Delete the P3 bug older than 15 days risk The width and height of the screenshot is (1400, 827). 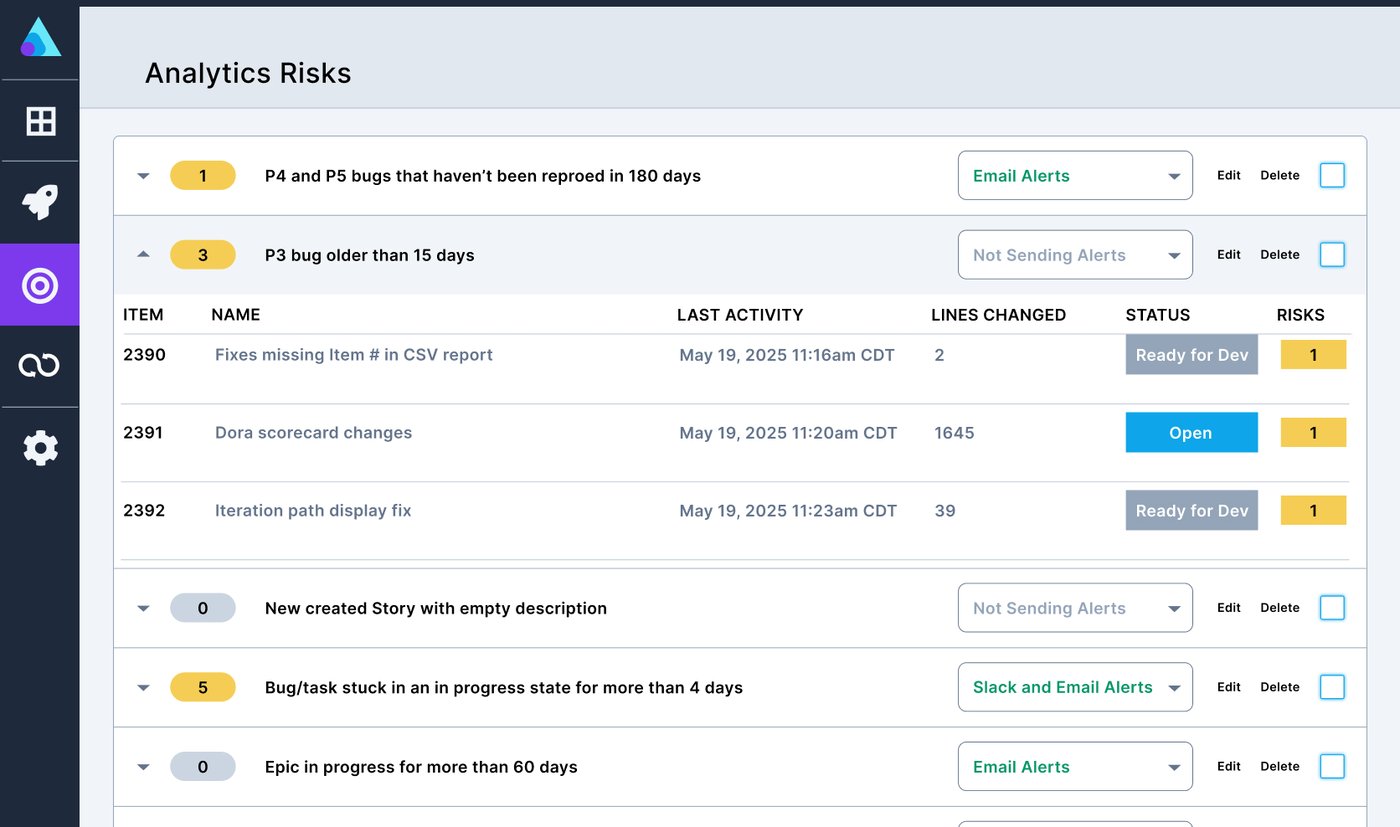pyautogui.click(x=1279, y=255)
